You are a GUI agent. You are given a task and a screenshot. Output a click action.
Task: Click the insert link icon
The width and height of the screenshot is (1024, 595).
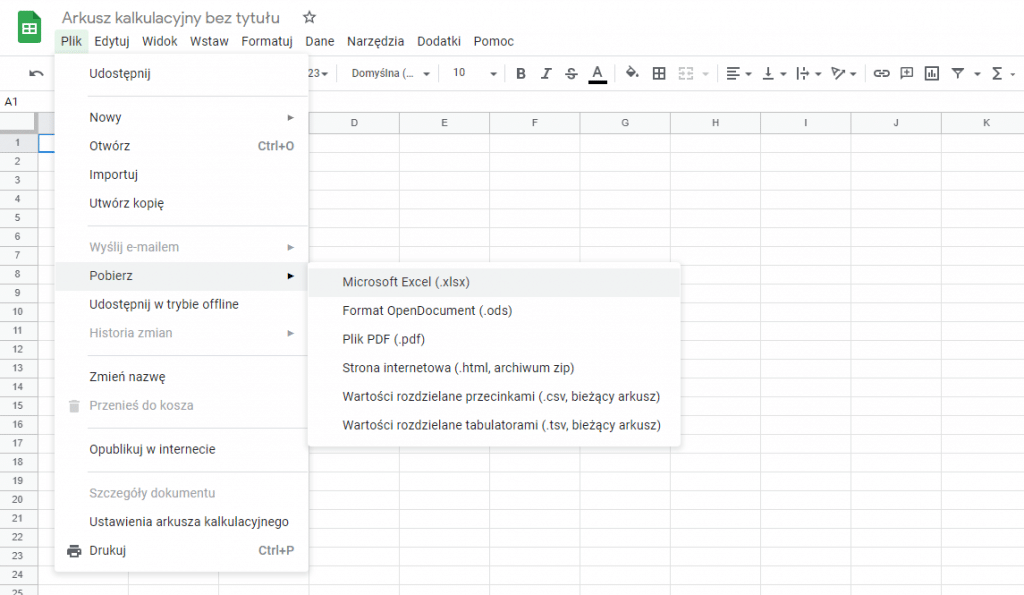881,73
